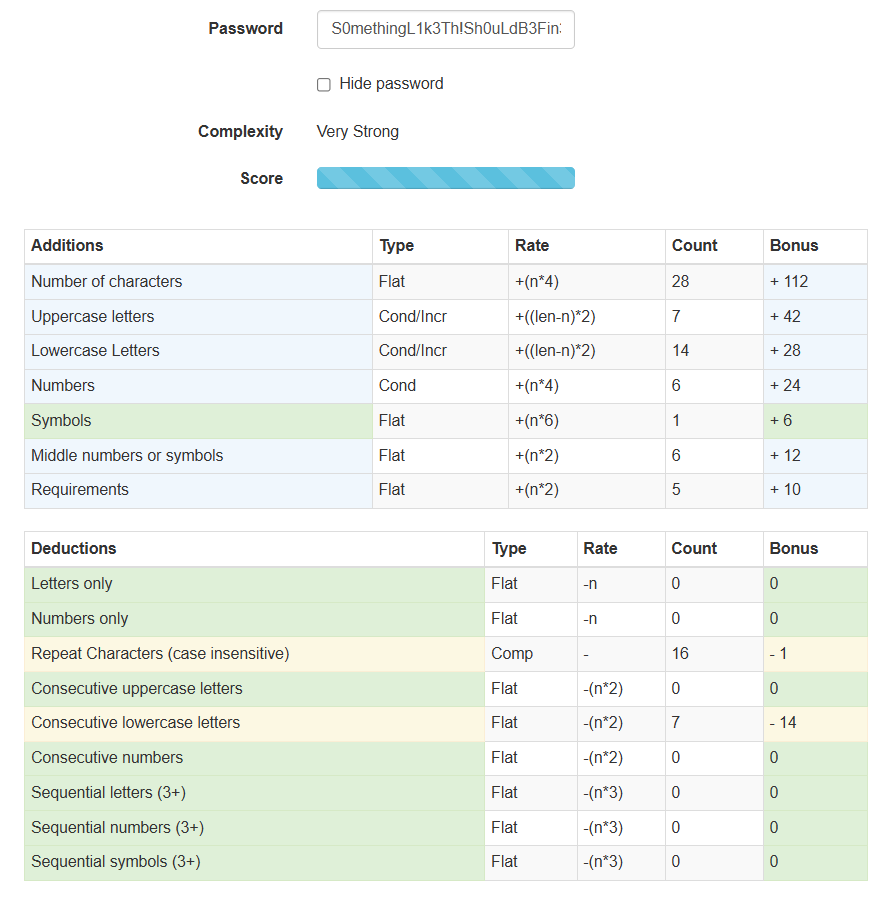Click the Letters only deduction row
The image size is (889, 901).
(x=72, y=584)
